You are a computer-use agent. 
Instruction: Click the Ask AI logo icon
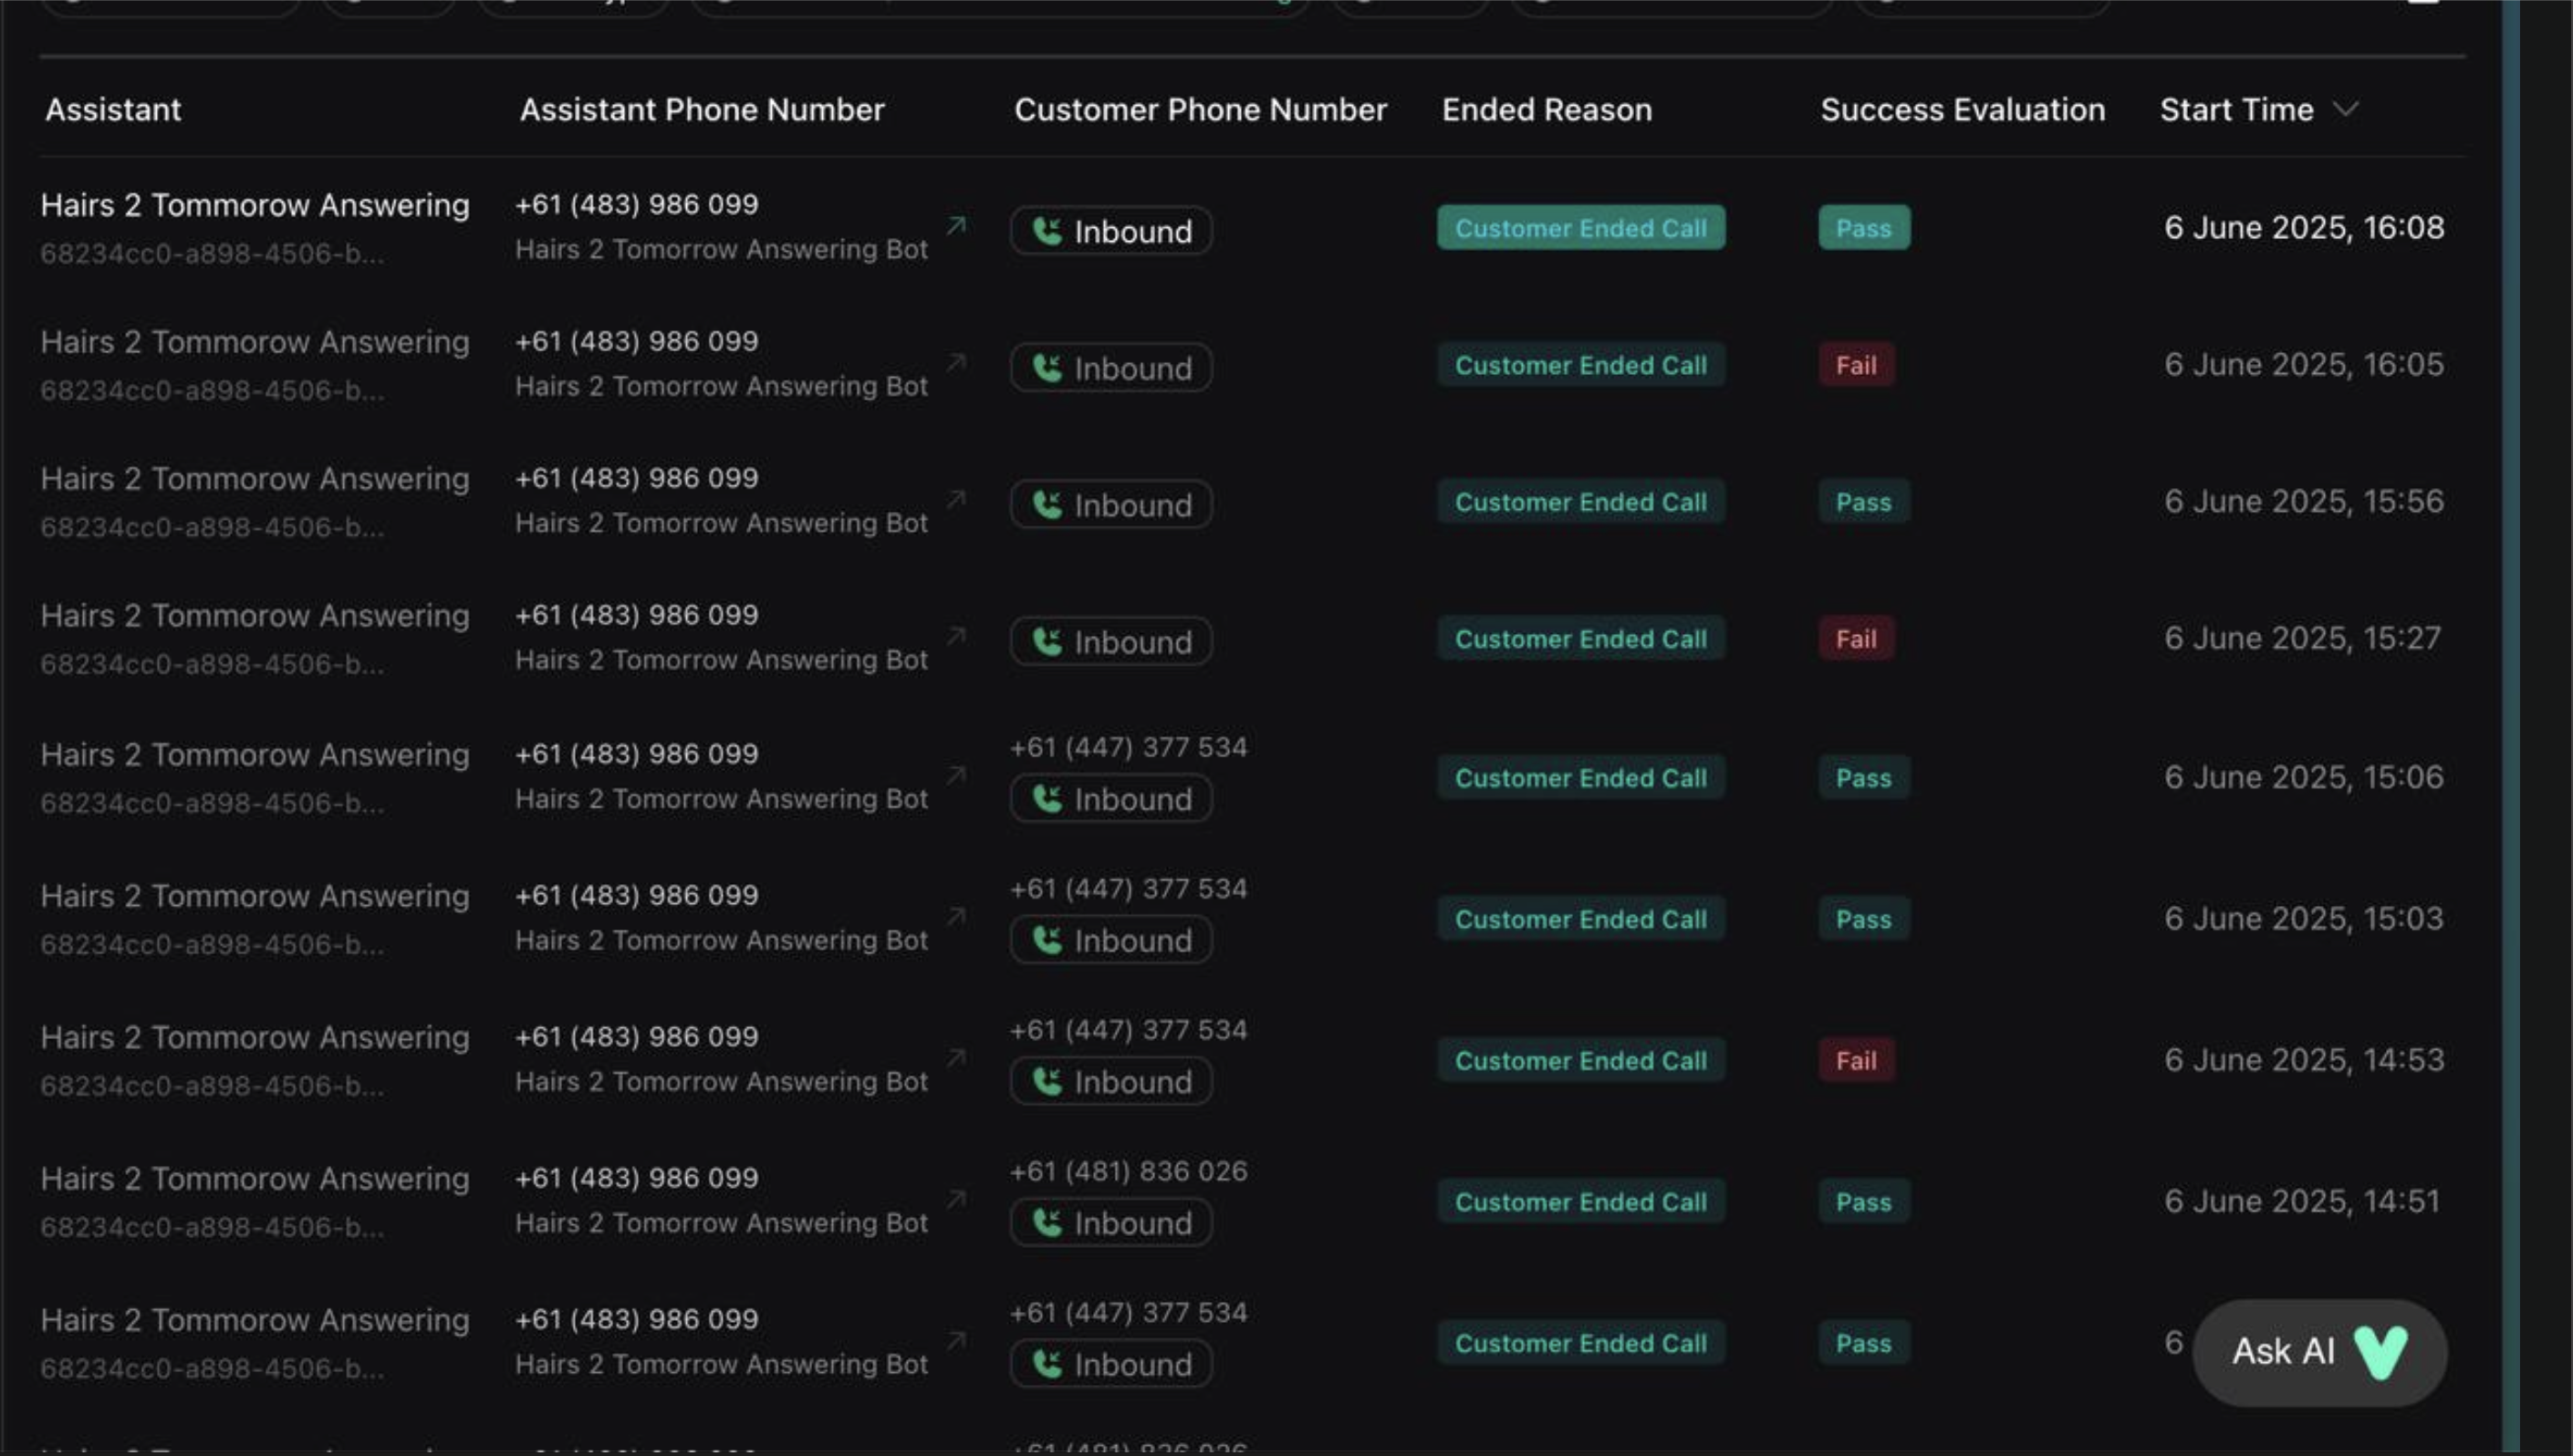pyautogui.click(x=2381, y=1352)
